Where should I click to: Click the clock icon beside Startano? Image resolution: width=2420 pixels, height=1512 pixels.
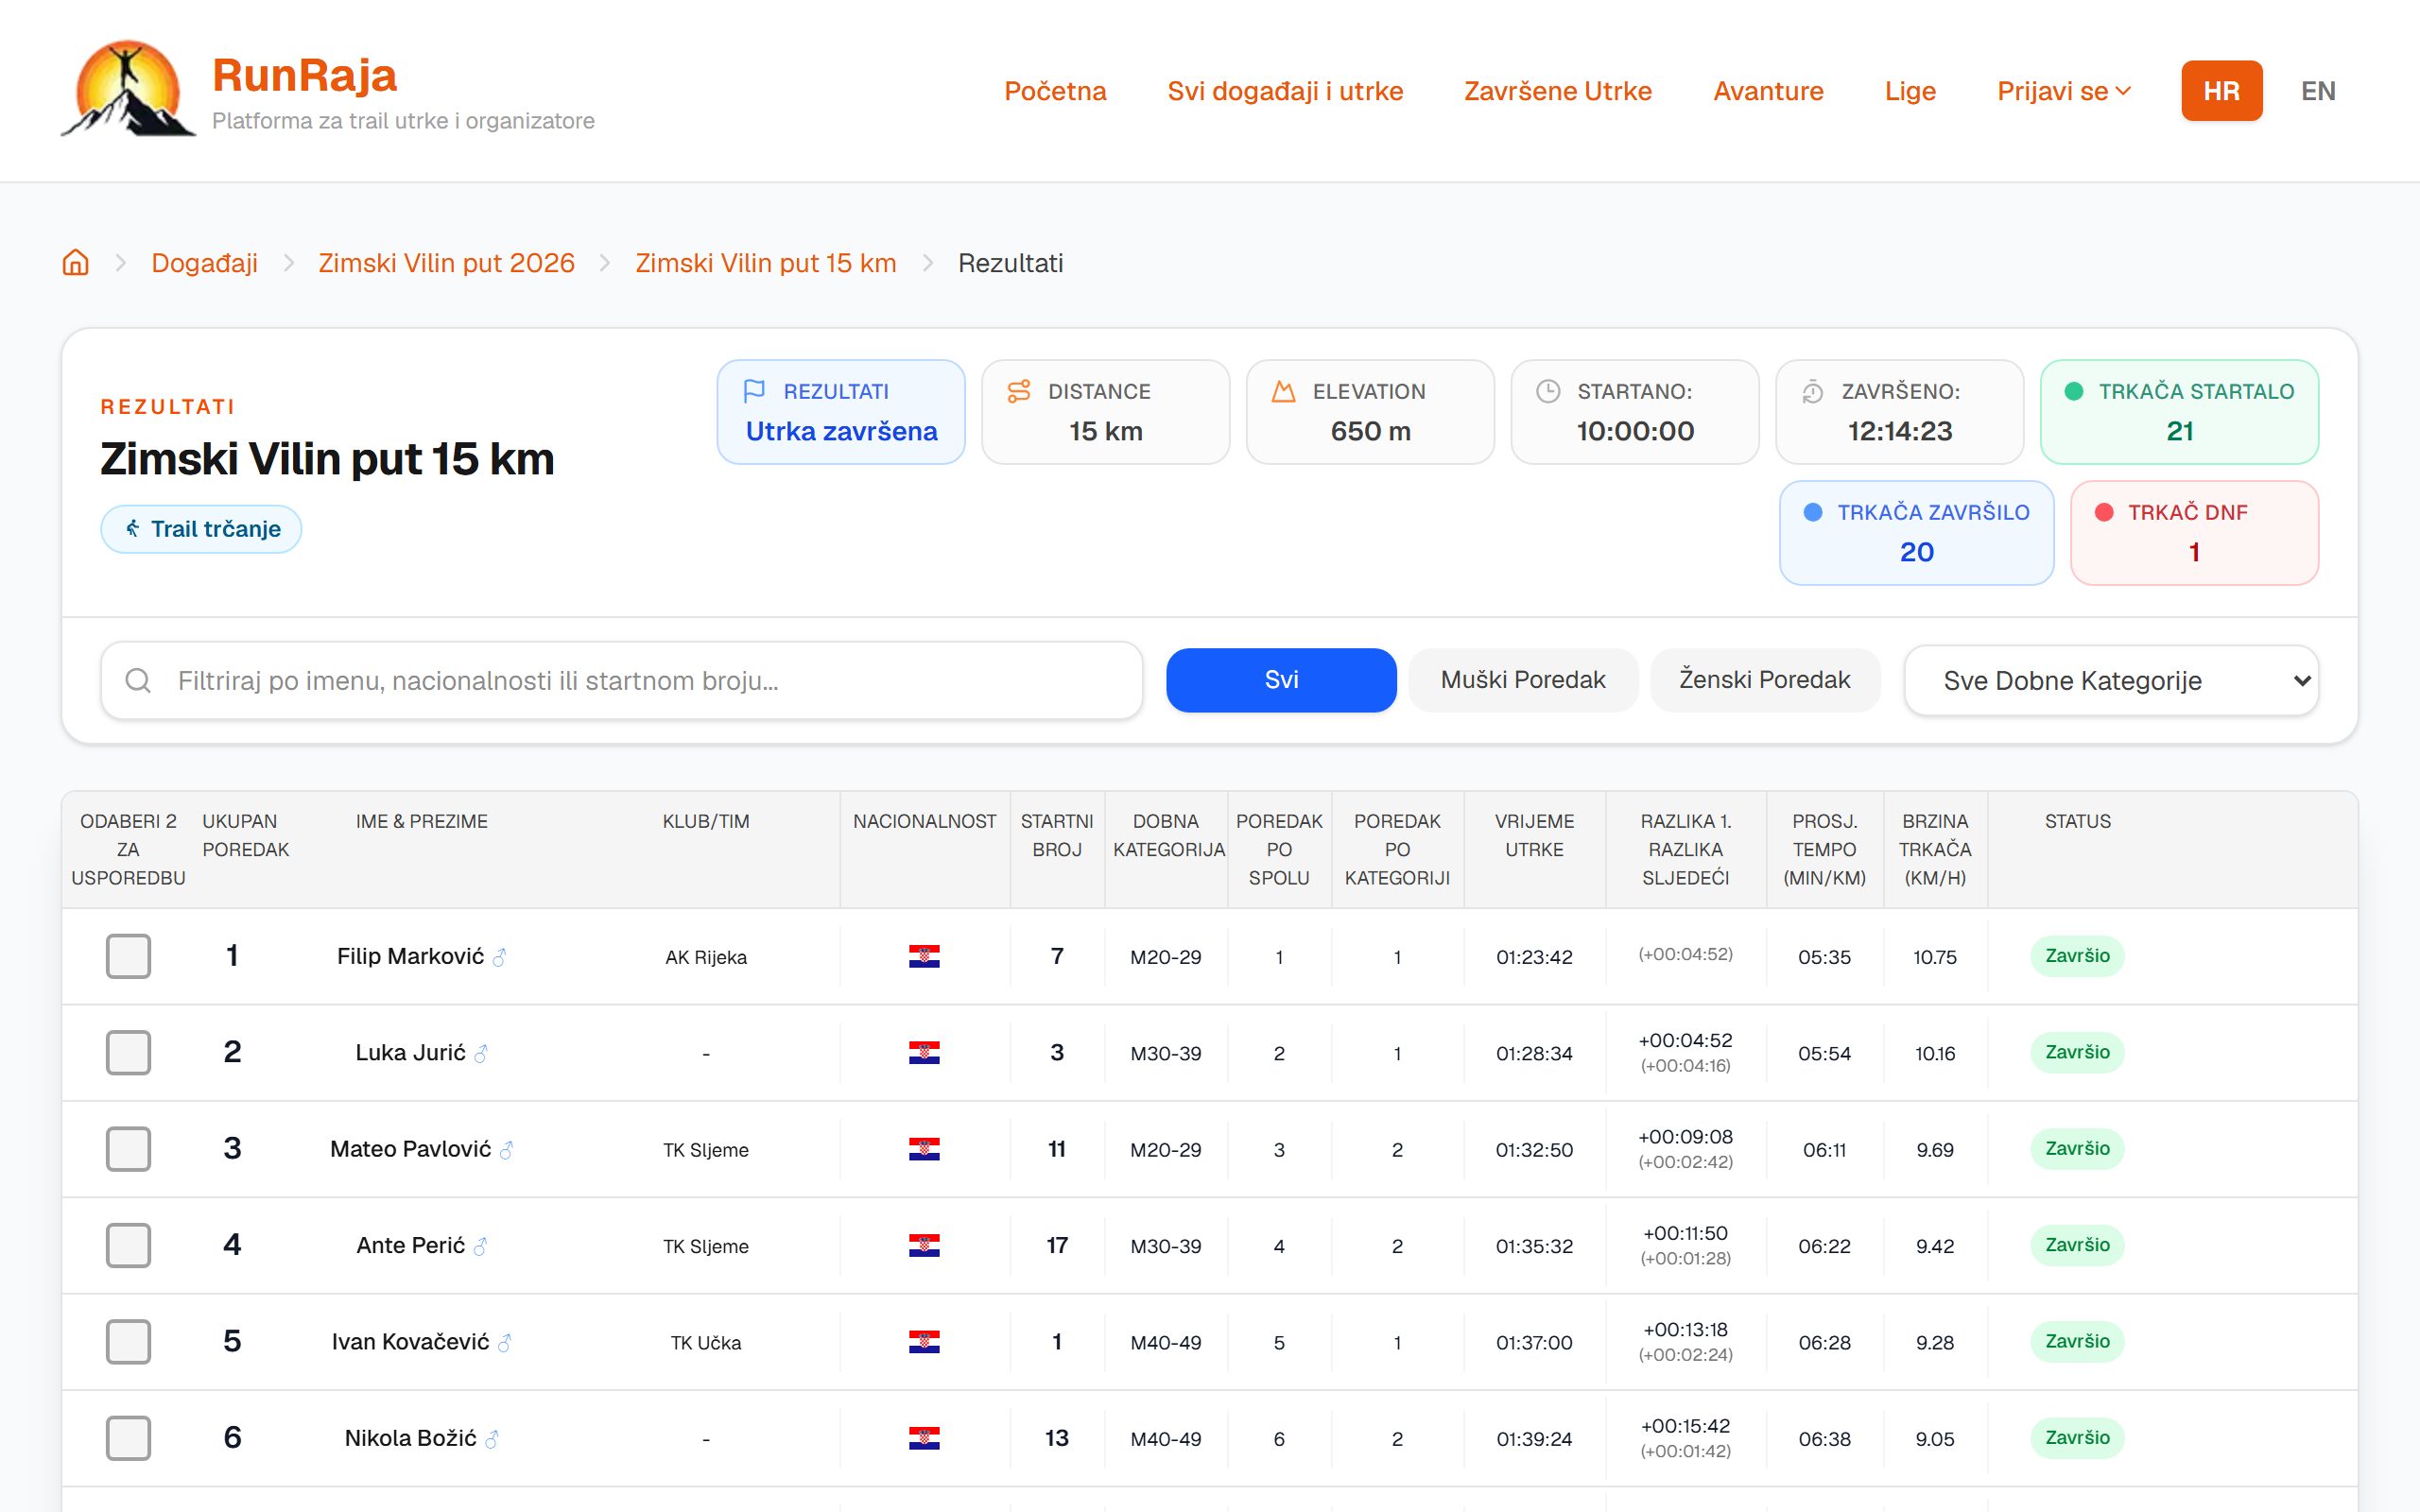pos(1548,391)
